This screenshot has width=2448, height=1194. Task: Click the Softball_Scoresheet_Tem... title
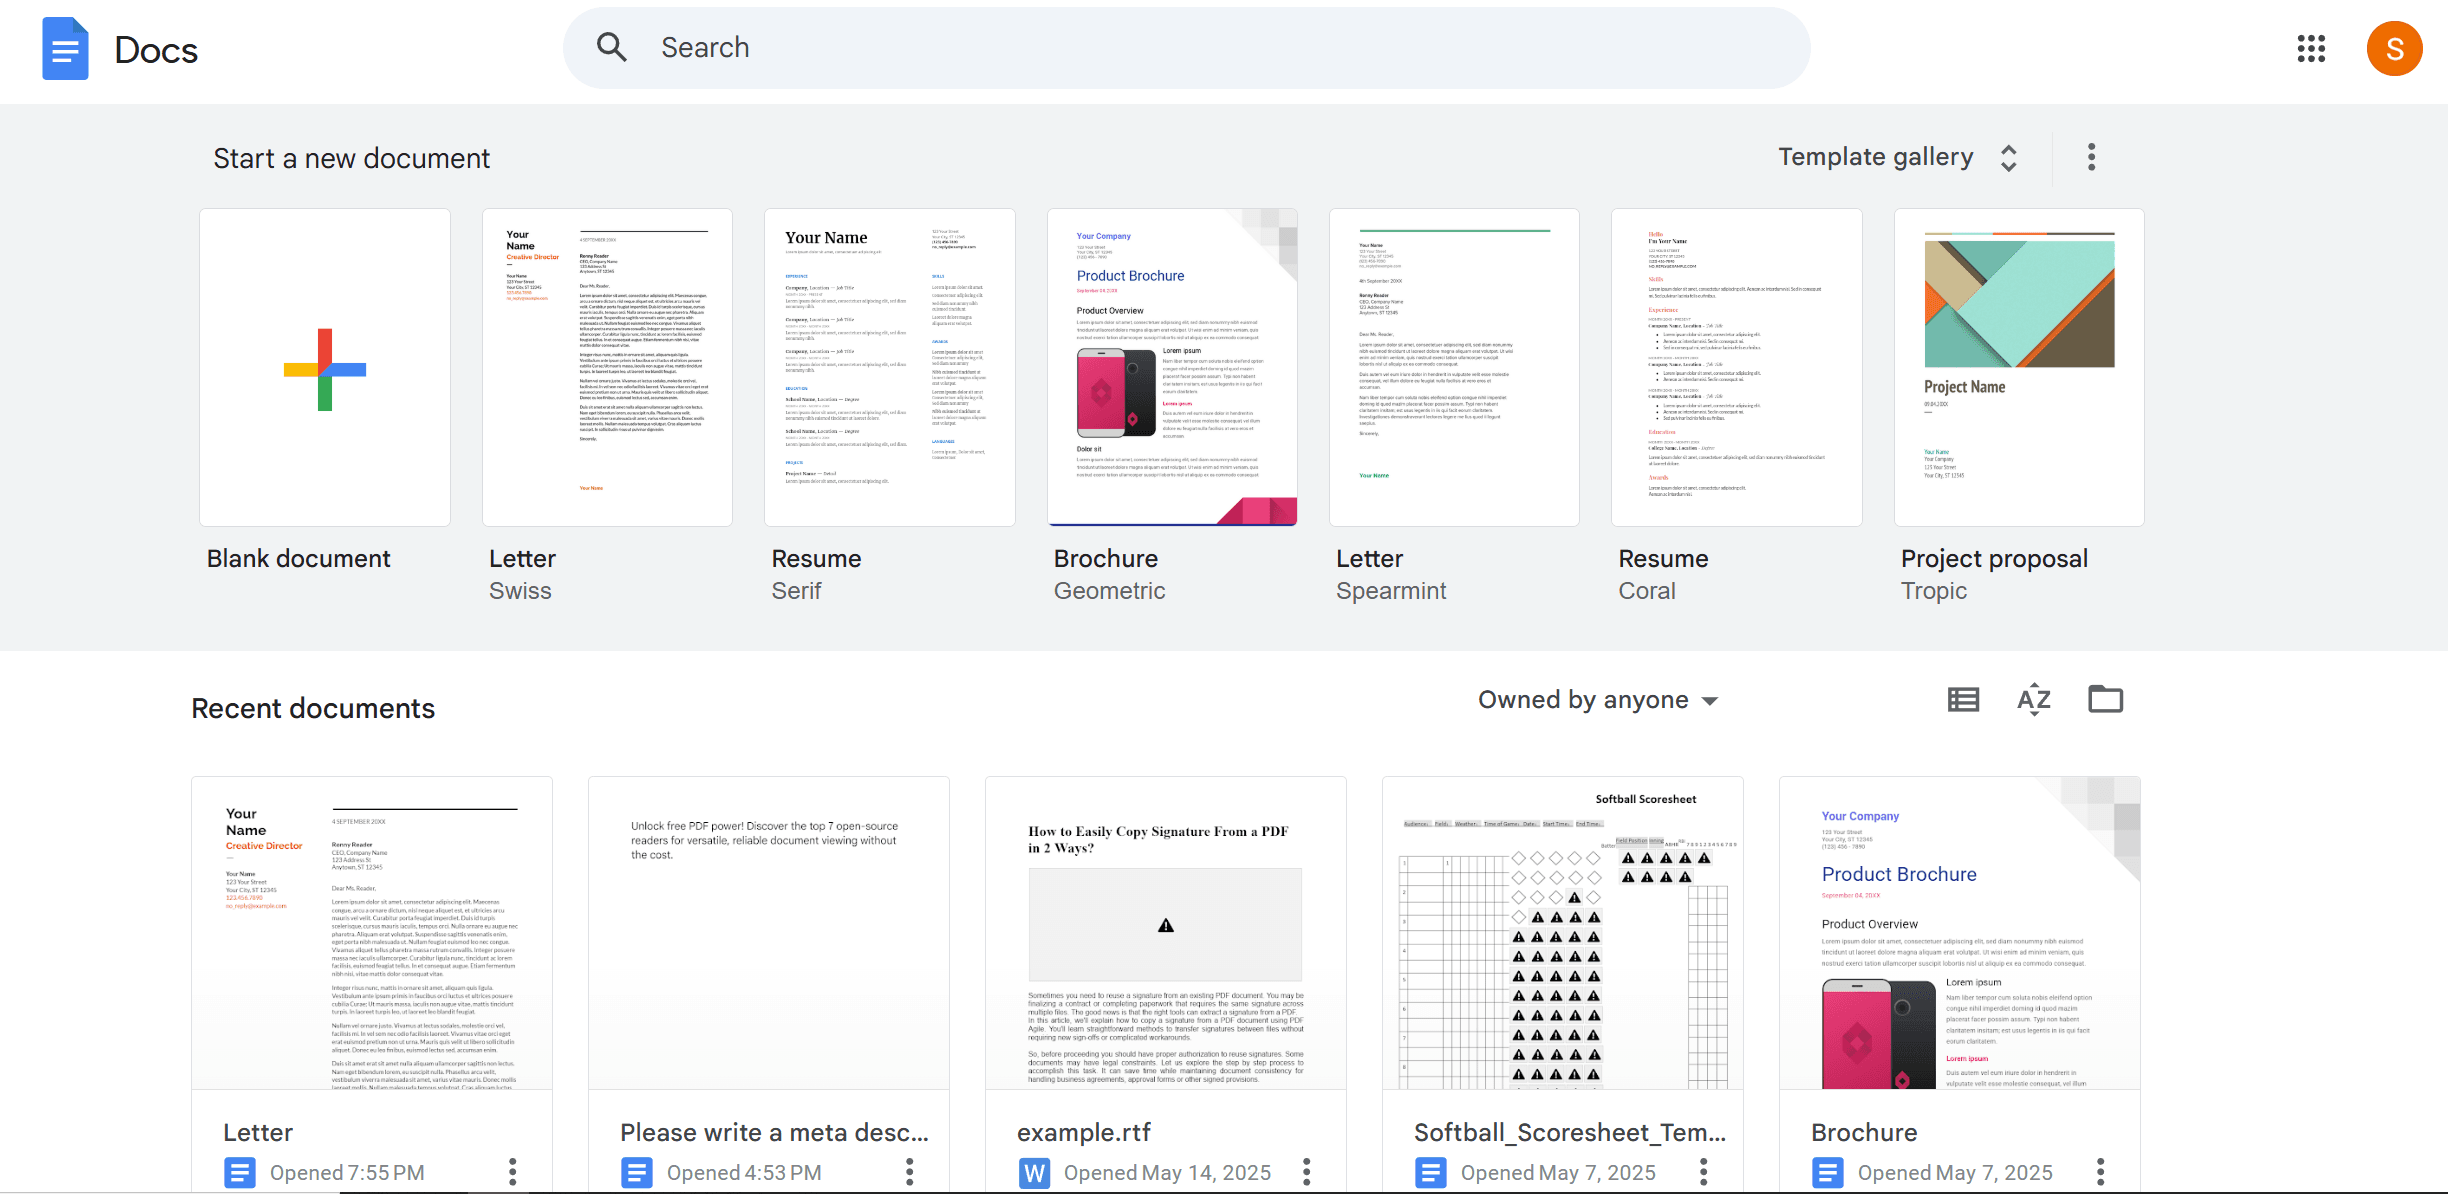[x=1570, y=1132]
